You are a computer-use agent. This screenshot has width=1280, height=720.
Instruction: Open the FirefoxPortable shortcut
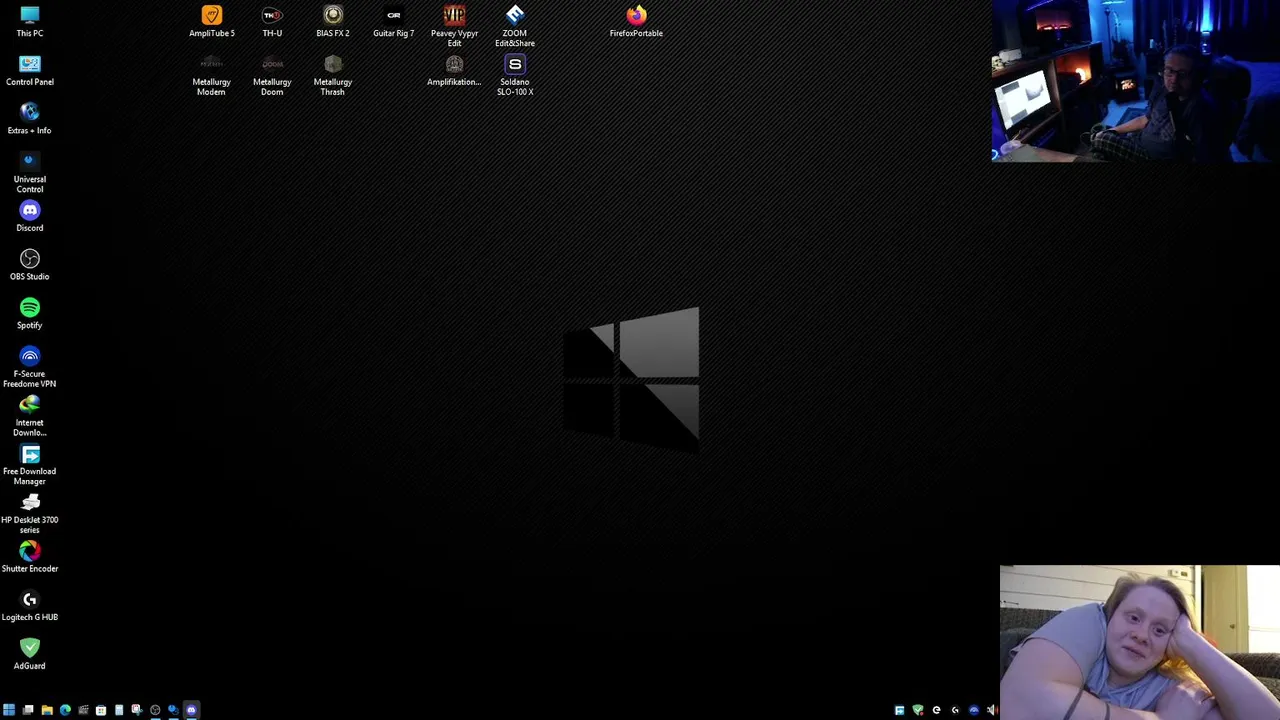pyautogui.click(x=636, y=21)
